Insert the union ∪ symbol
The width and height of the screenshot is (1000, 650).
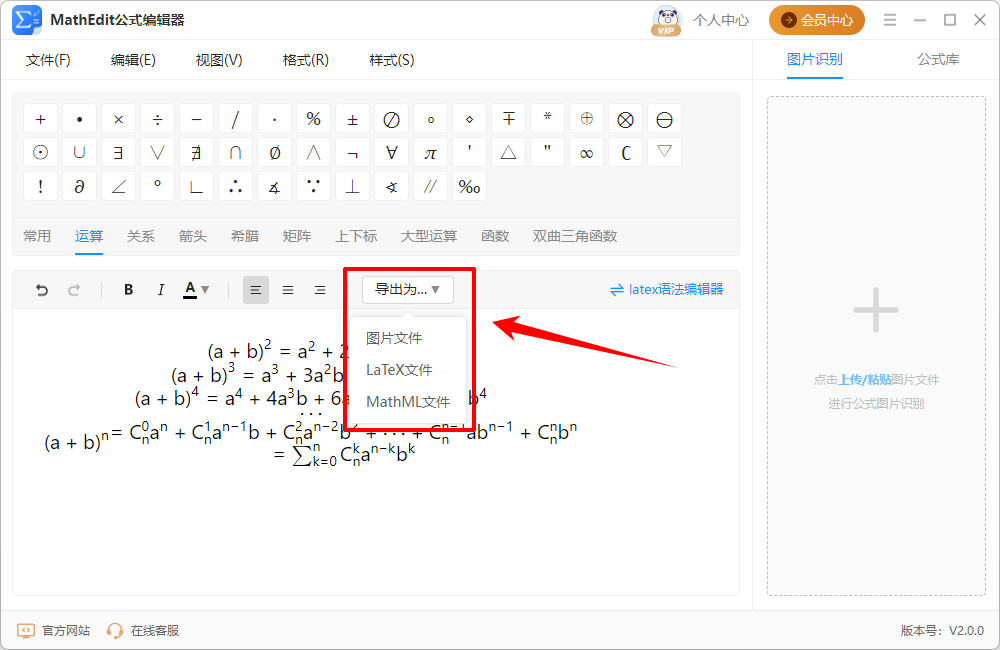pos(79,153)
